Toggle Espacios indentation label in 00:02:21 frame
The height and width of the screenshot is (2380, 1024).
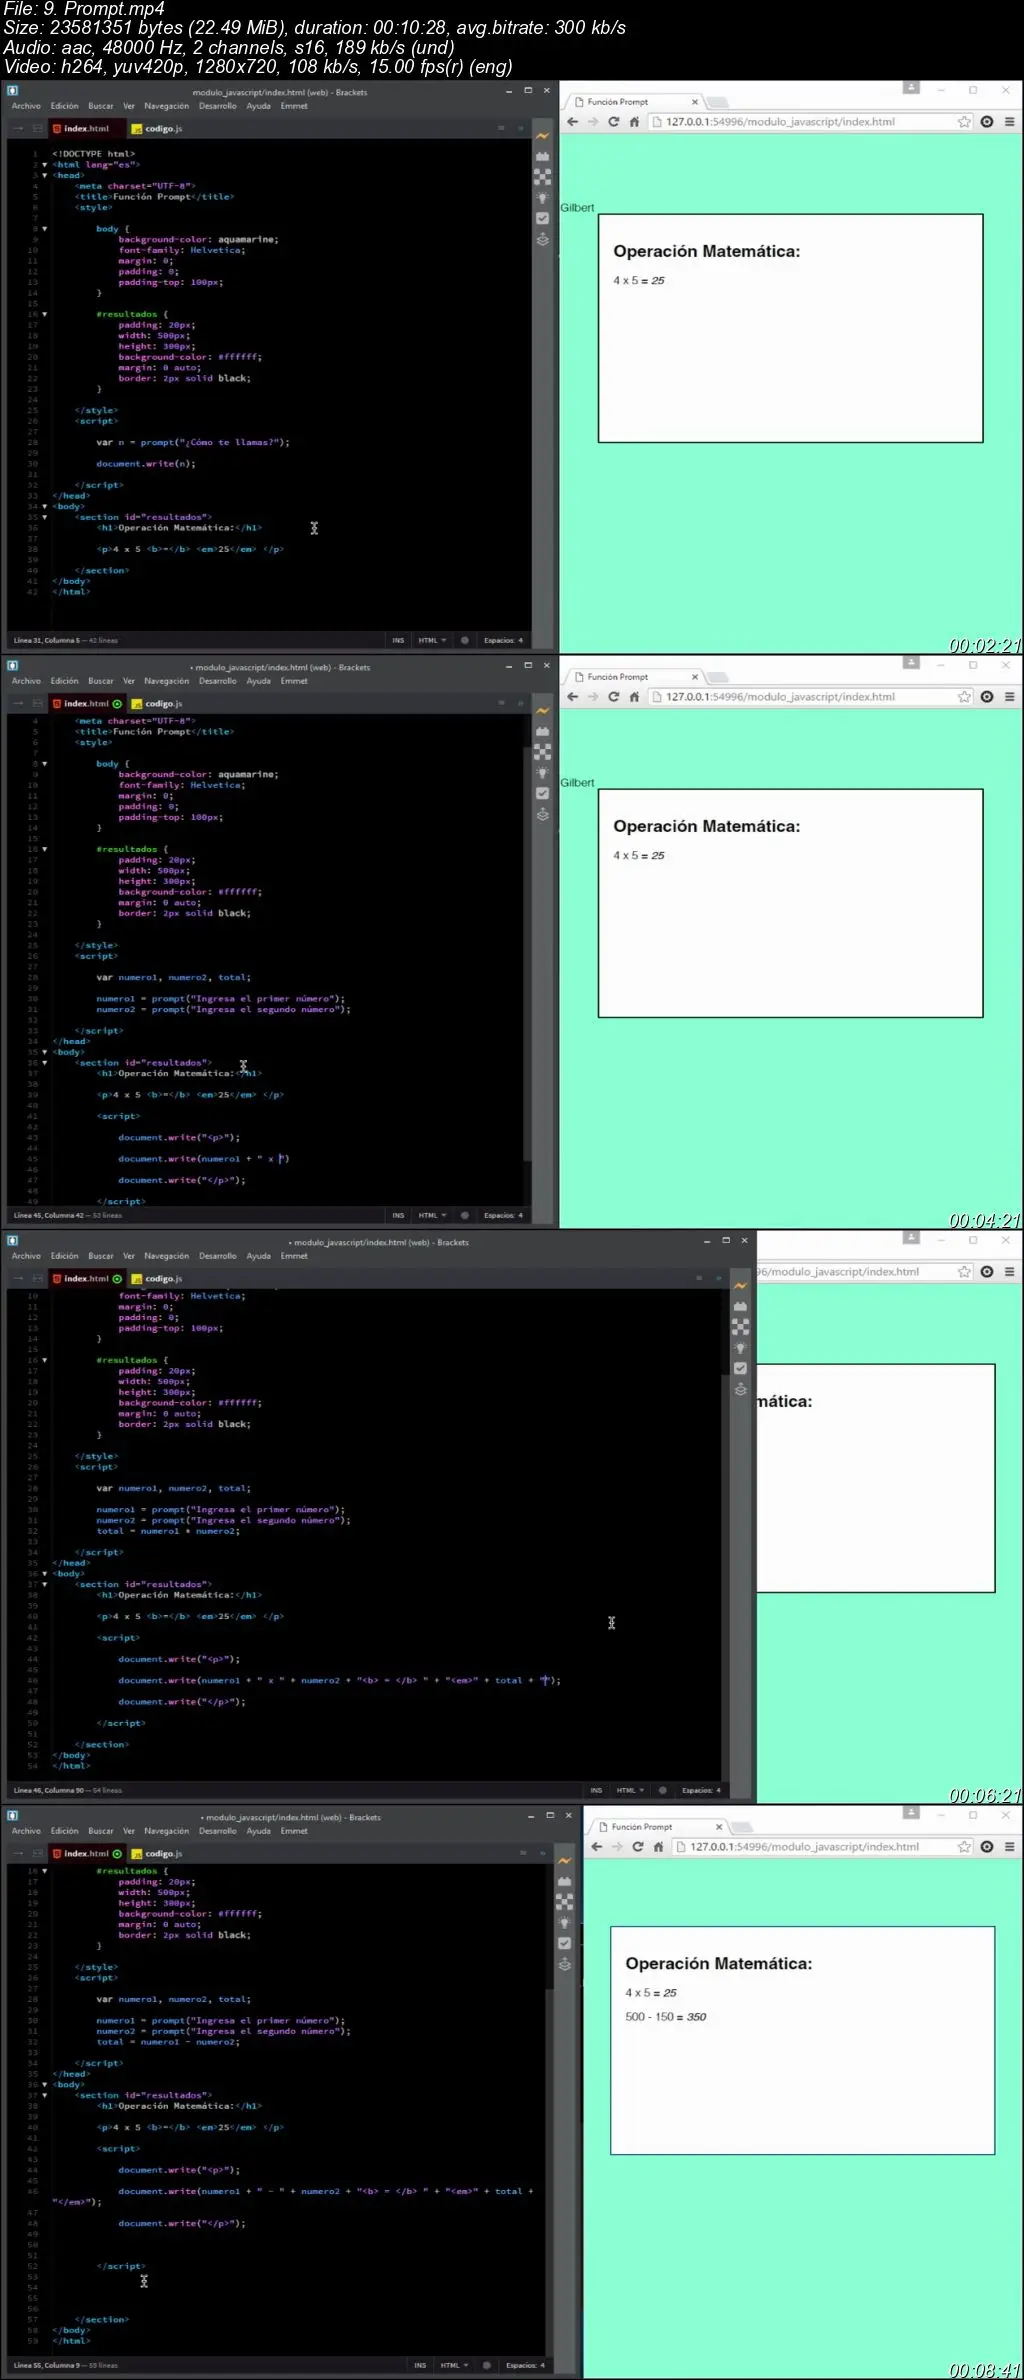pos(504,640)
